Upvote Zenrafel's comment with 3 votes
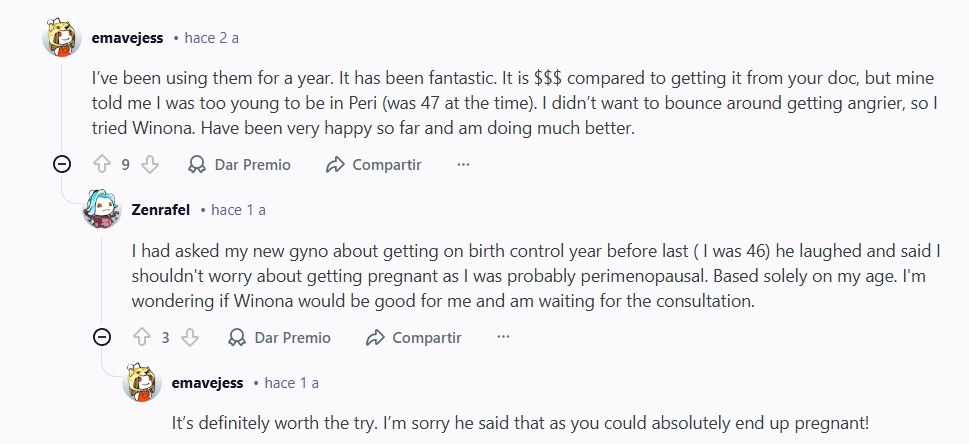The image size is (969, 444). [x=141, y=337]
